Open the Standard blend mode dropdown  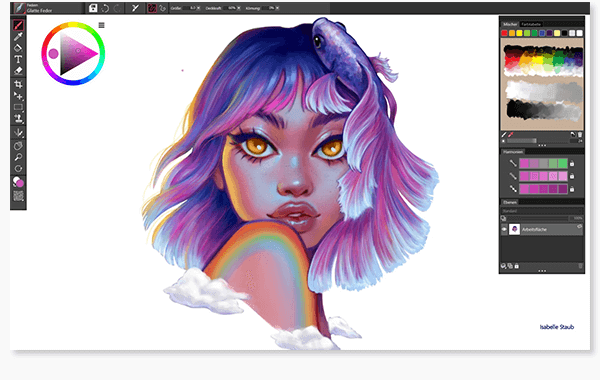542,211
